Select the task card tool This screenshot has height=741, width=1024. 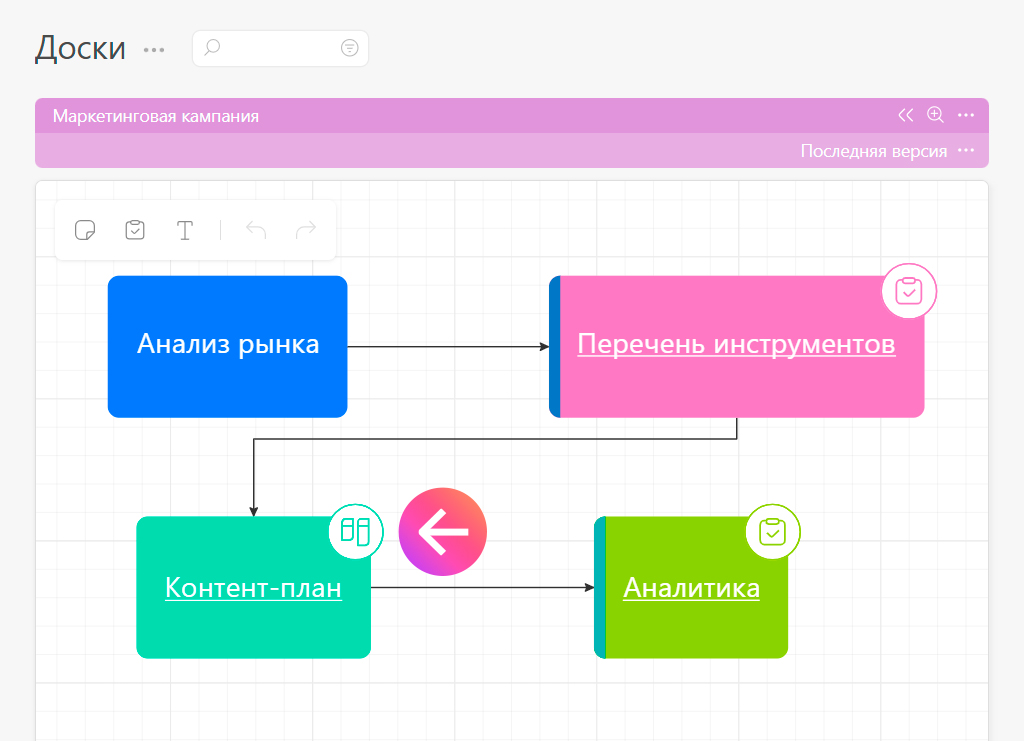135,230
